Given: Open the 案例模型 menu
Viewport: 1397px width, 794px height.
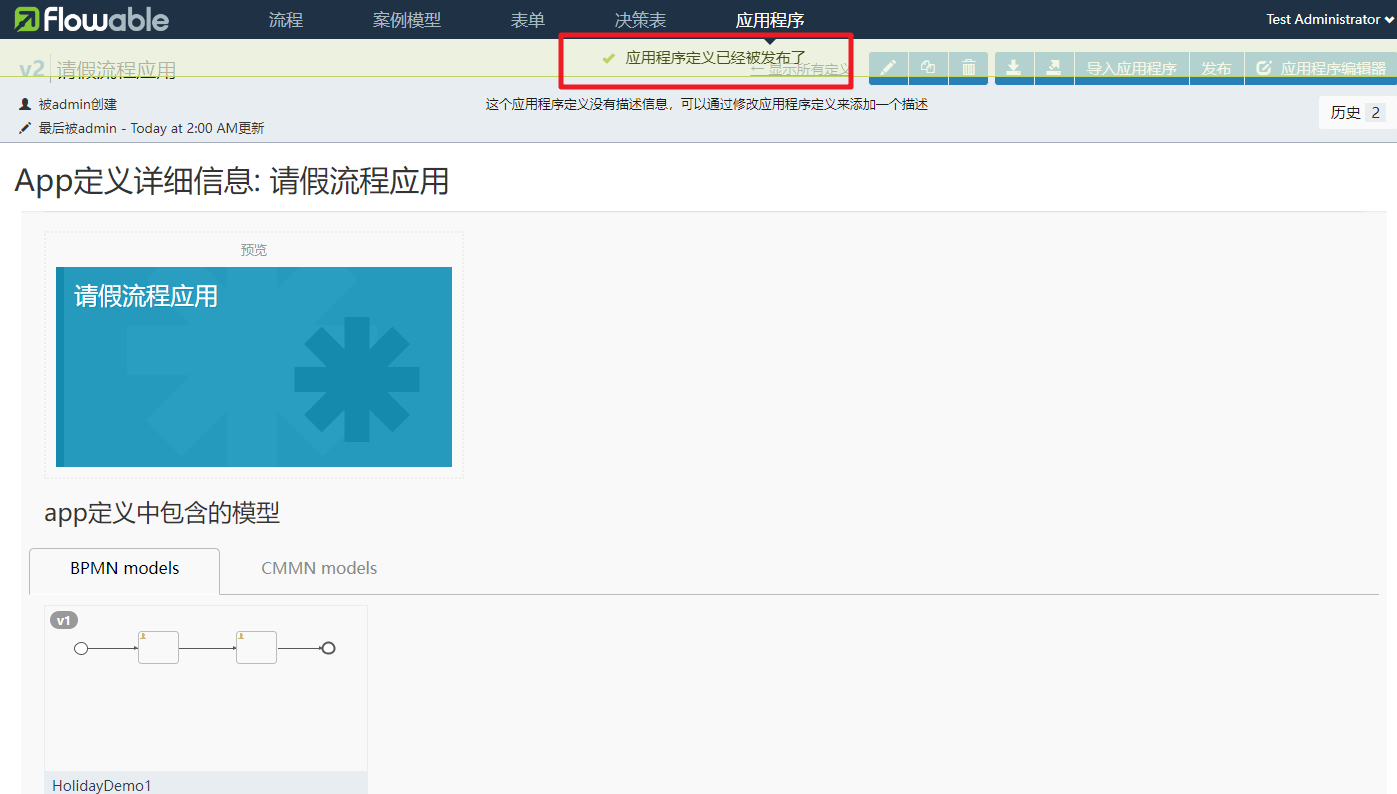Looking at the screenshot, I should click(x=407, y=20).
